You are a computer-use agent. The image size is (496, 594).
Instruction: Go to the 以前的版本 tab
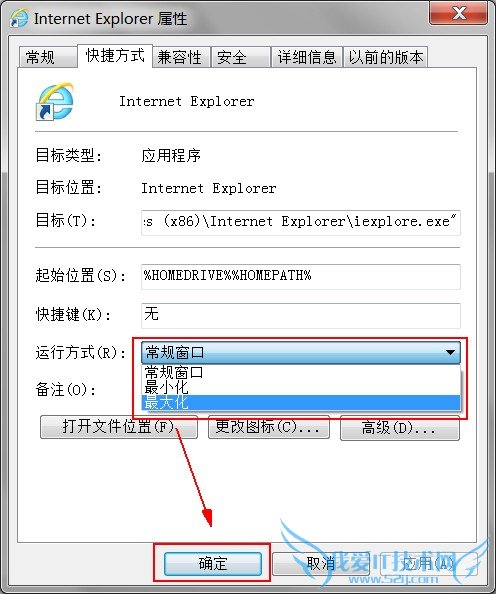pos(386,58)
